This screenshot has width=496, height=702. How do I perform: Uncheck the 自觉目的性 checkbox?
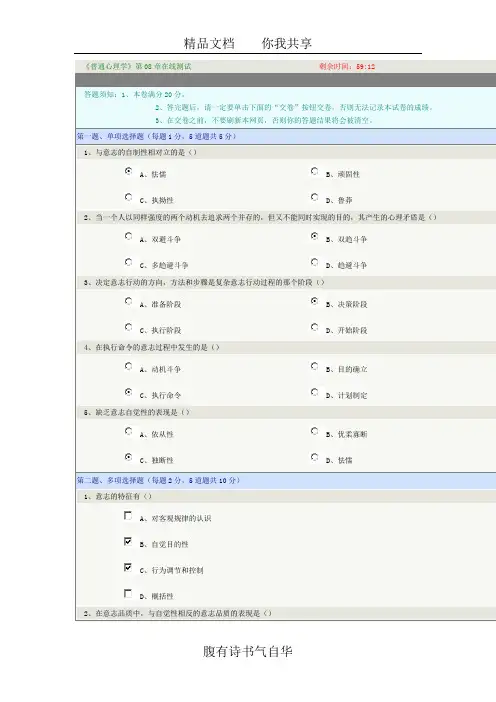(x=128, y=542)
